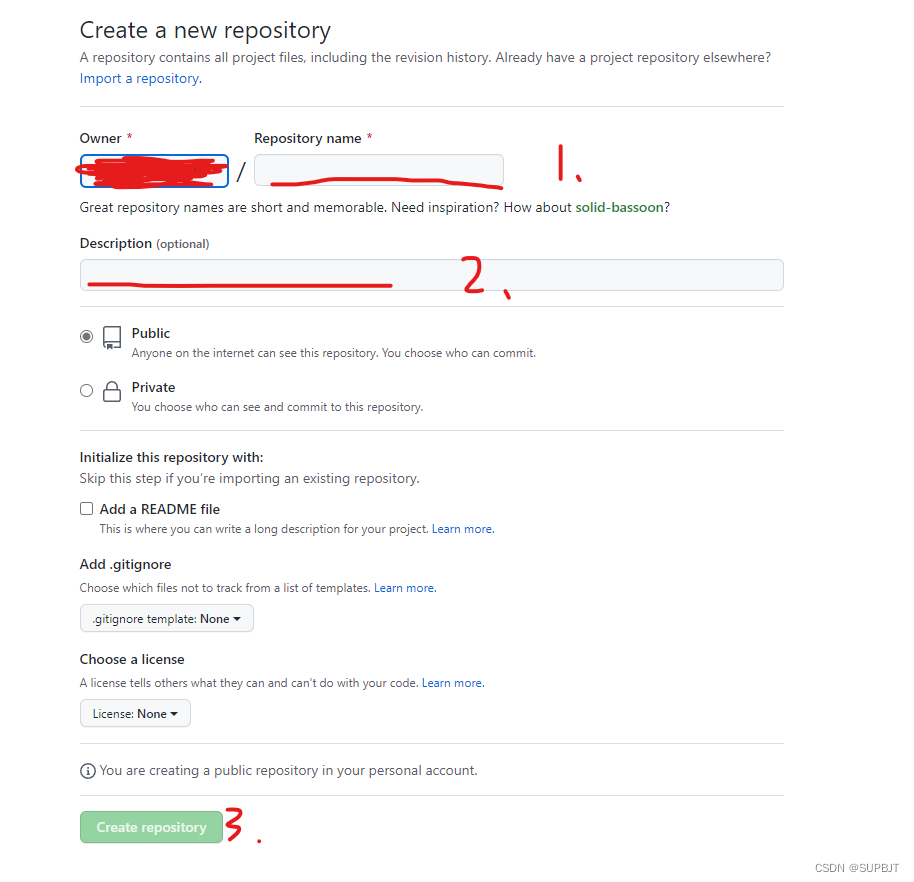Open the Import a repository link
914x882 pixels.
[x=140, y=78]
